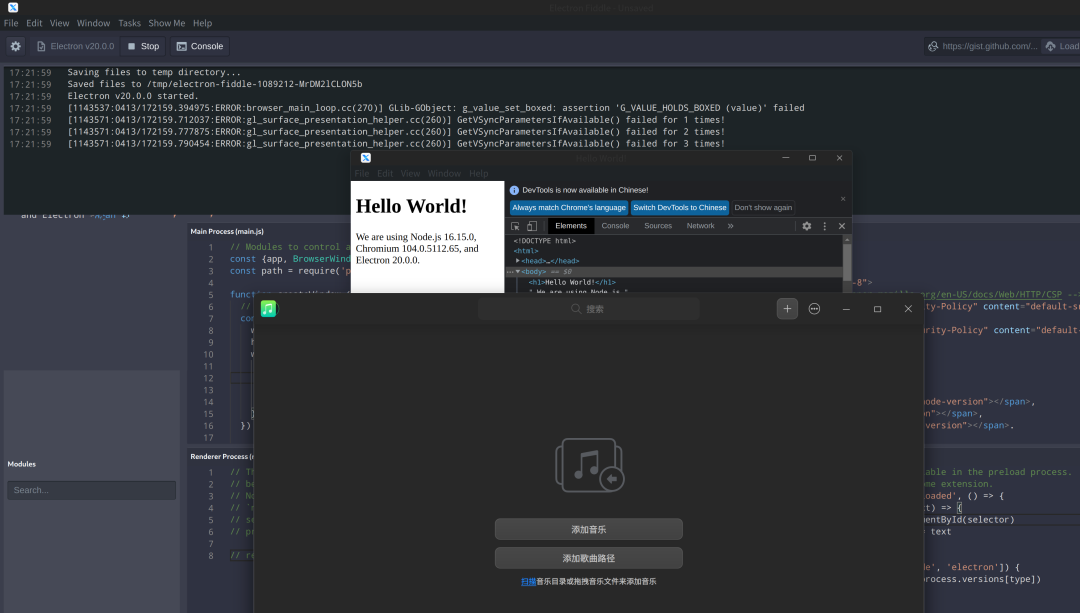Click the Electron v20.0.0 version selector
Image resolution: width=1080 pixels, height=613 pixels.
[x=75, y=46]
